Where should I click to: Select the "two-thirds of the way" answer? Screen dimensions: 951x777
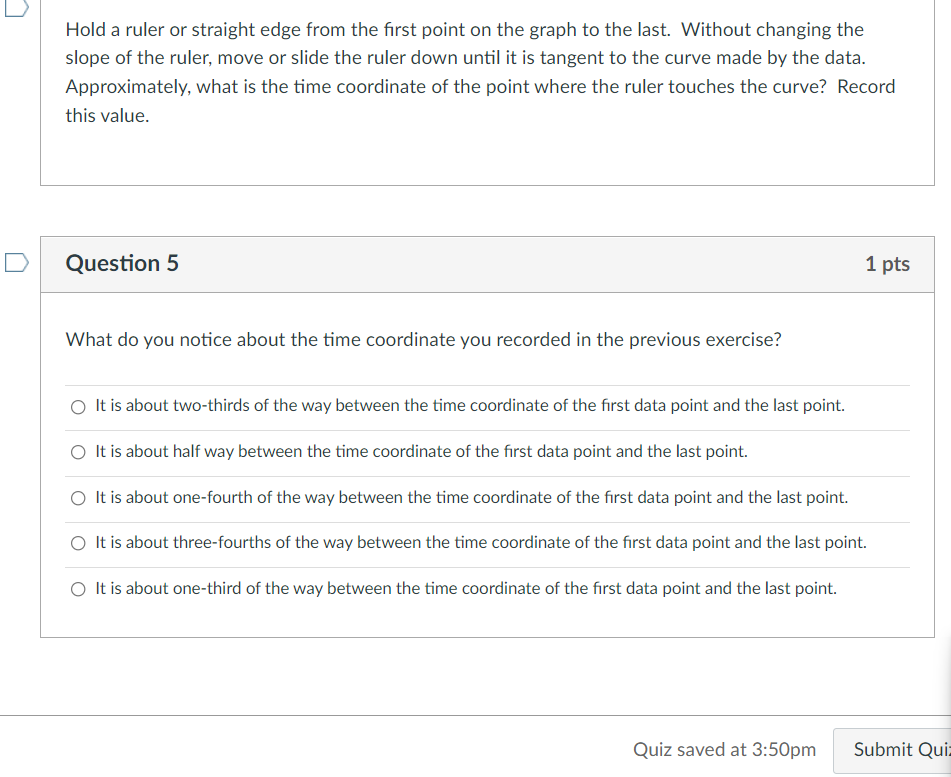(x=78, y=406)
